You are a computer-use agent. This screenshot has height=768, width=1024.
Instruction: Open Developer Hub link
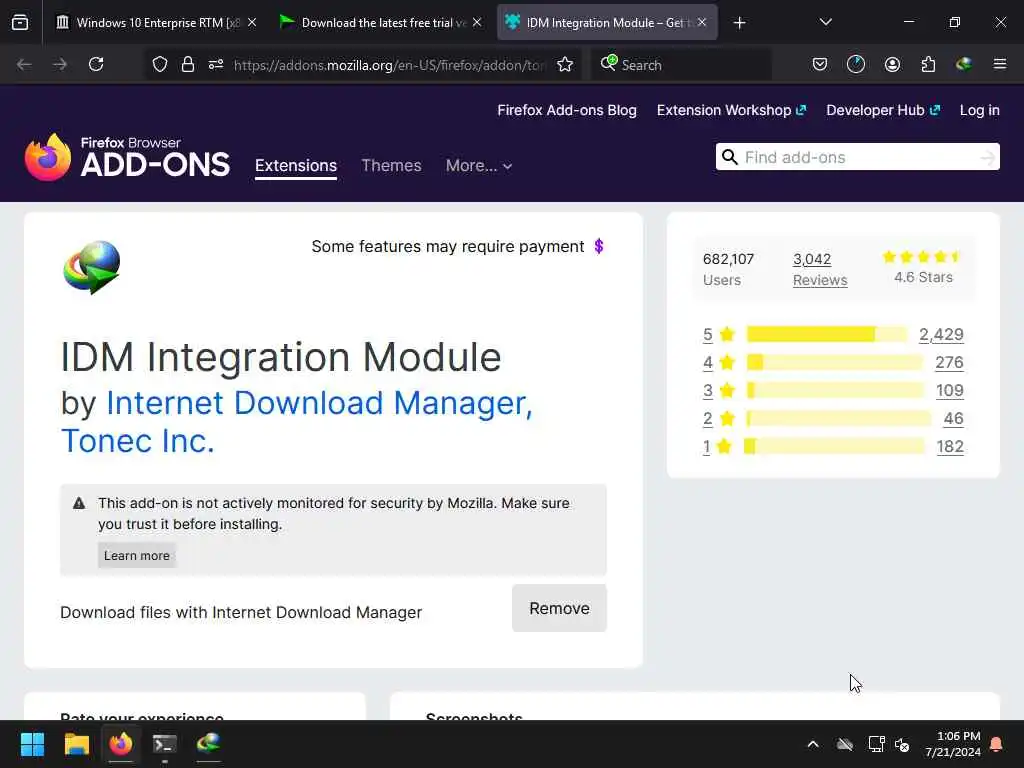(x=883, y=110)
